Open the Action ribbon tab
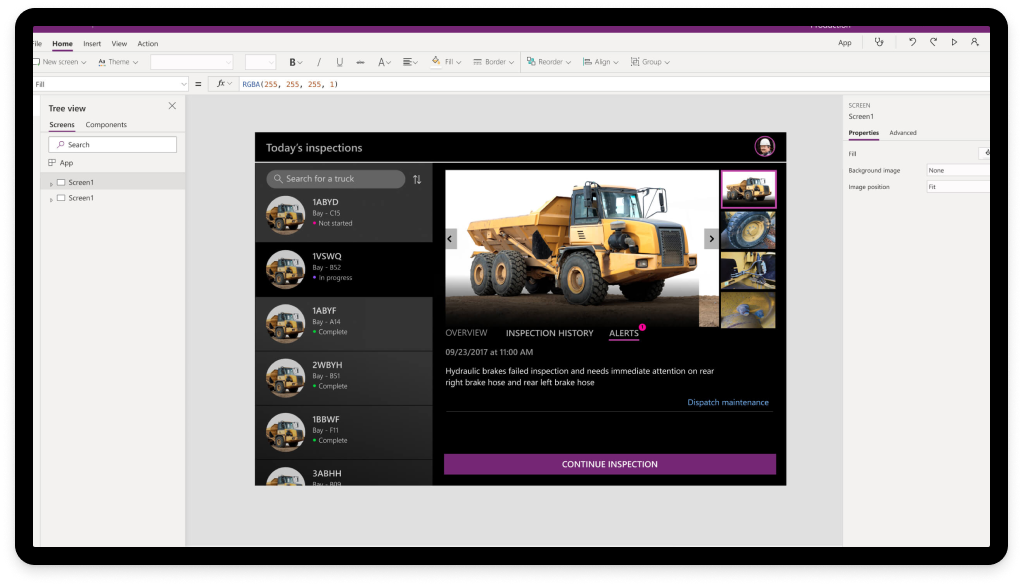Screen dimensions: 1023x586 147,44
